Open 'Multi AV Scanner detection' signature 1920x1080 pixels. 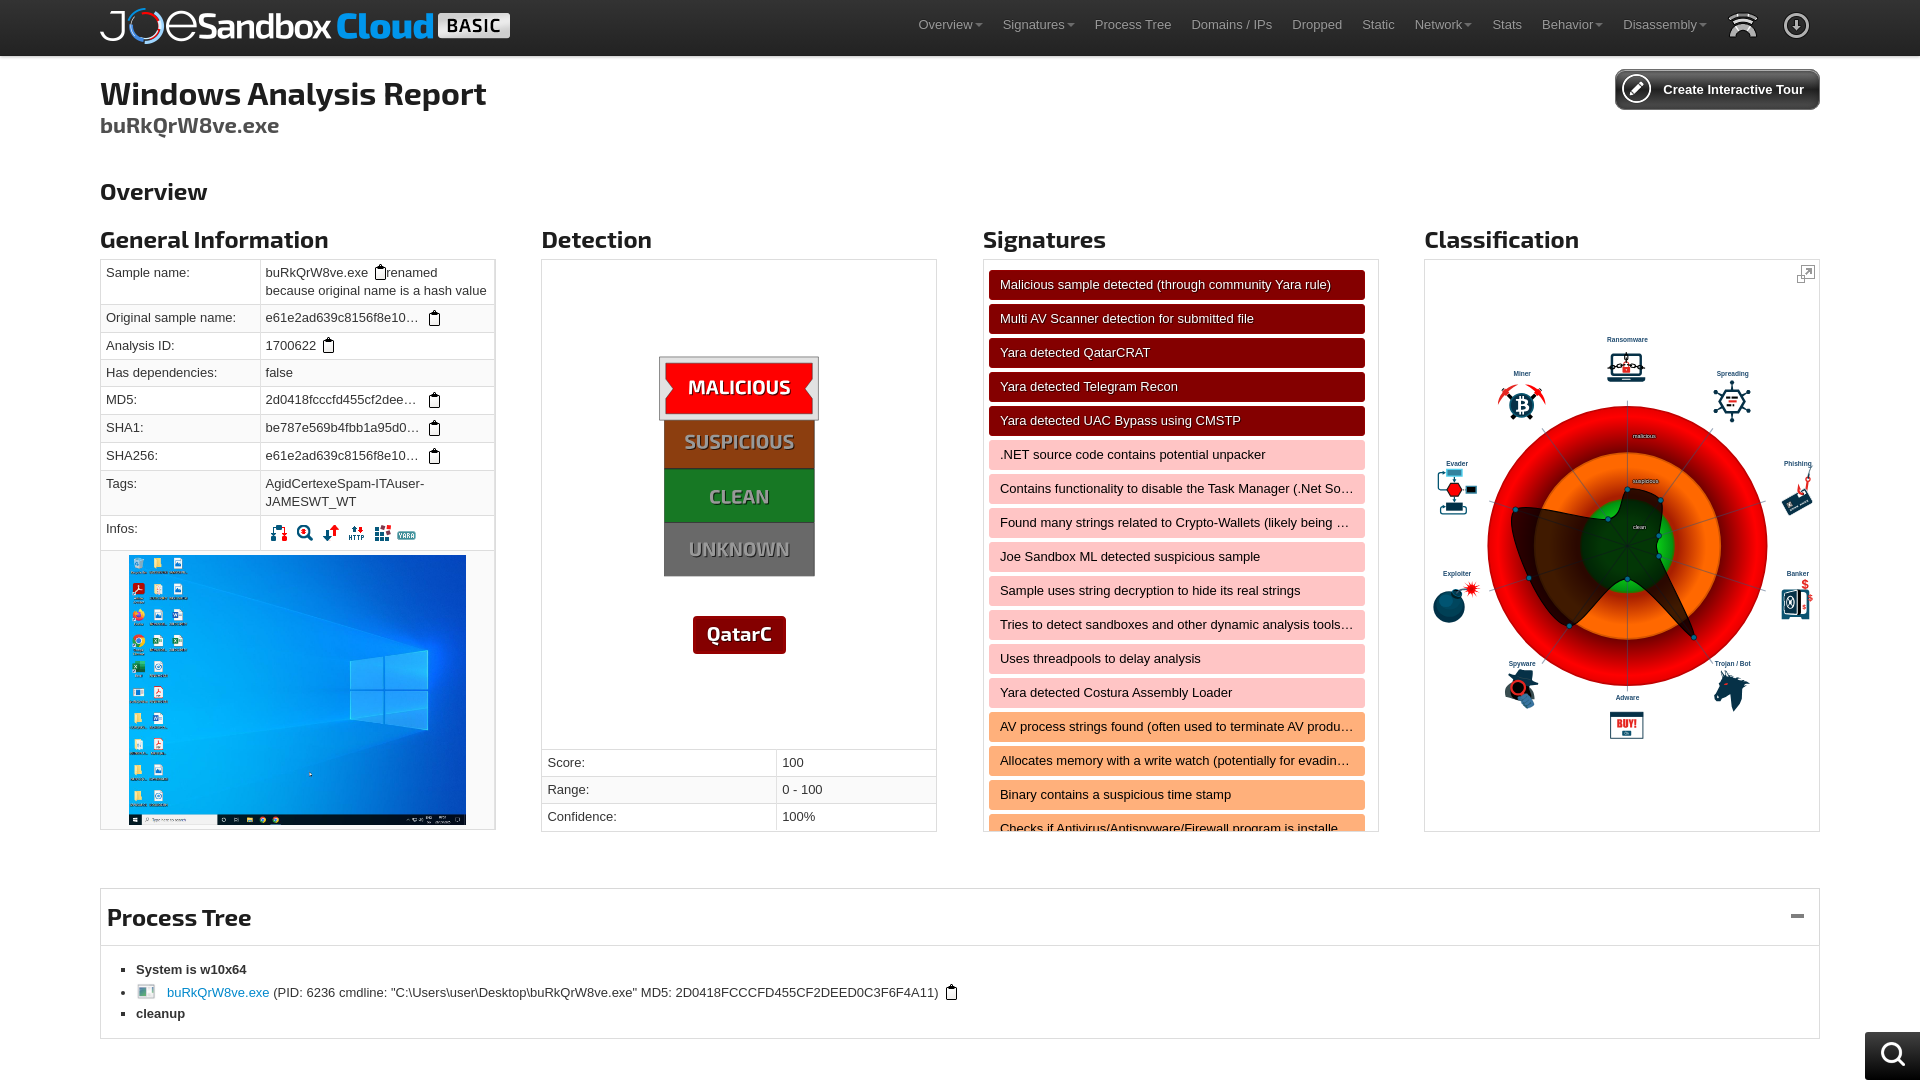coord(1176,319)
